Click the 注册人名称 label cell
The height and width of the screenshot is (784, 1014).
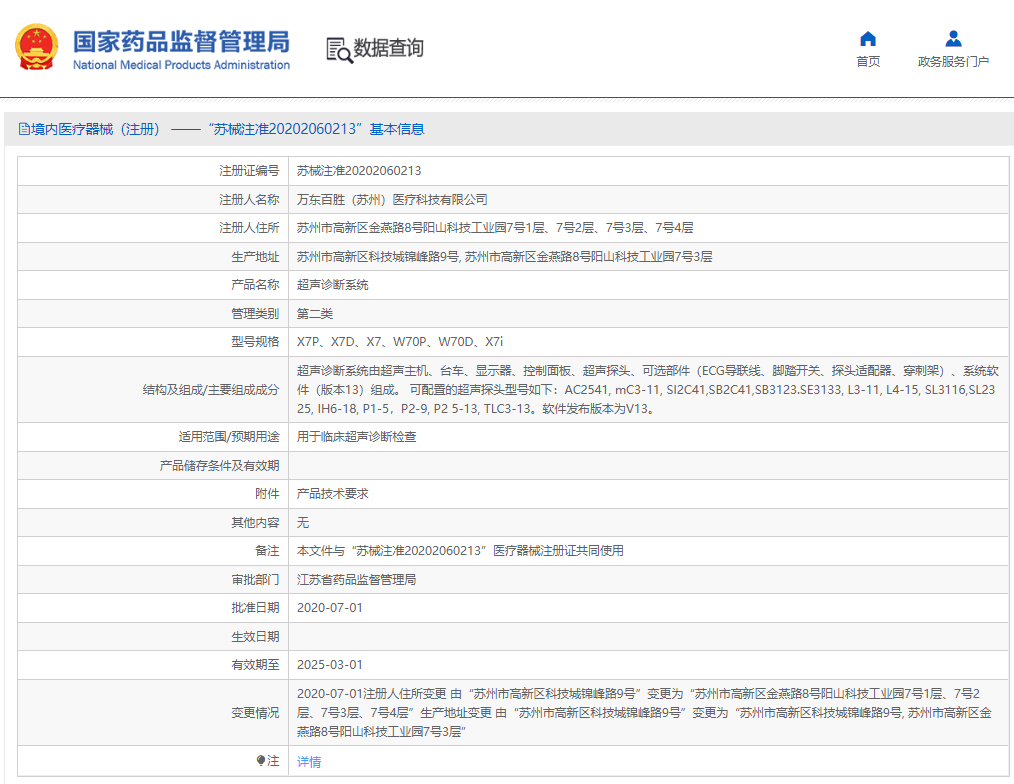tap(153, 200)
